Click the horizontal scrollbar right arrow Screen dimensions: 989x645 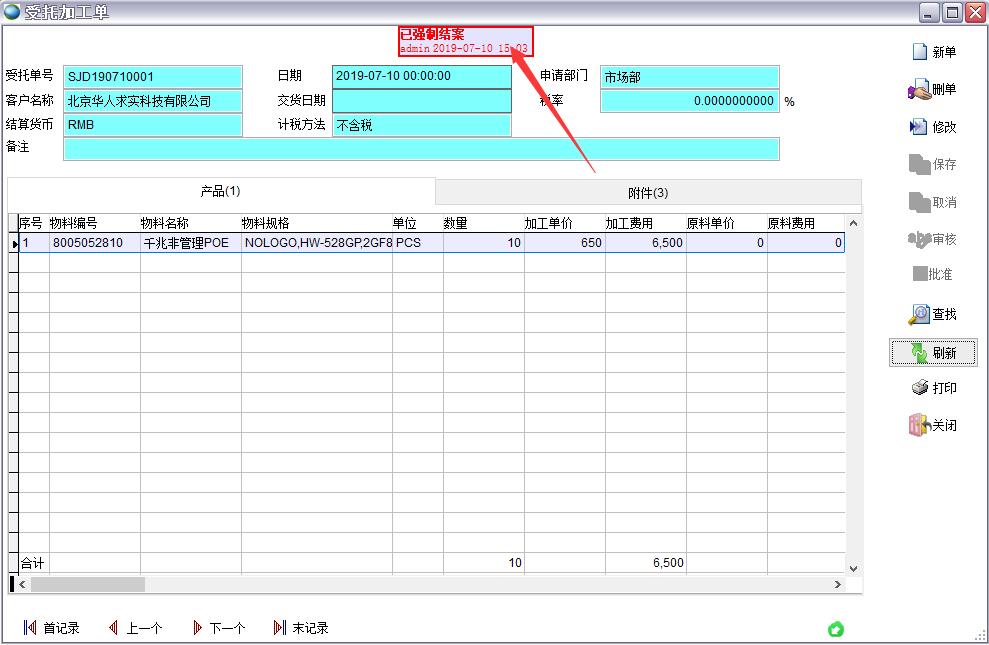pyautogui.click(x=838, y=584)
